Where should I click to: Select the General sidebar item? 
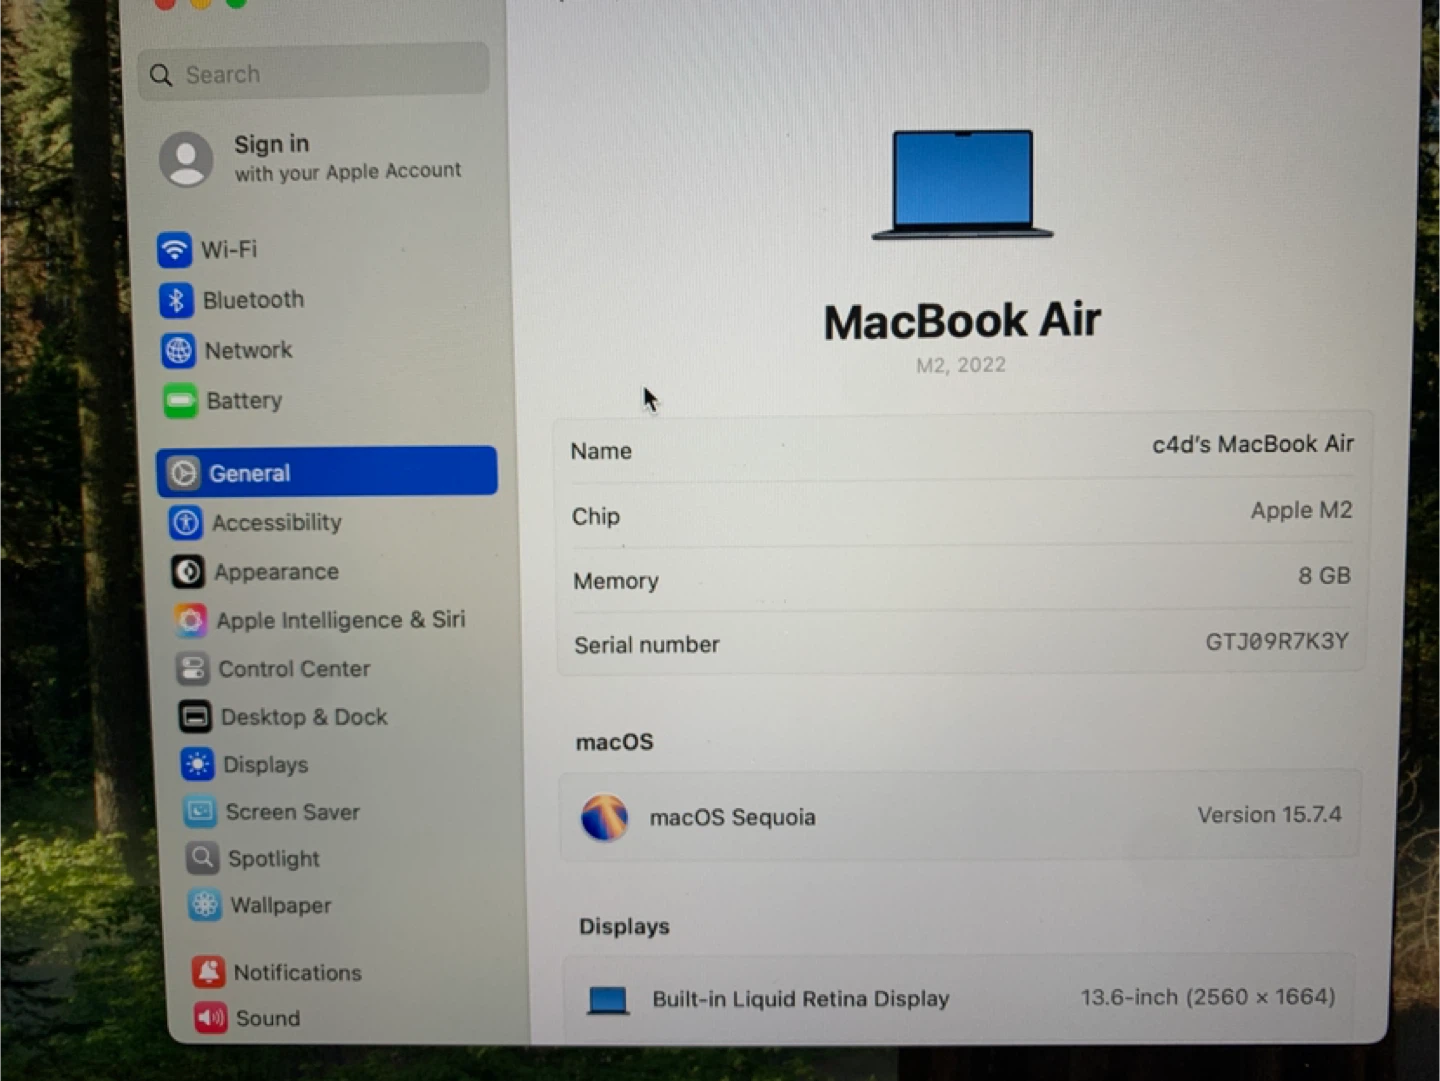pos(327,472)
